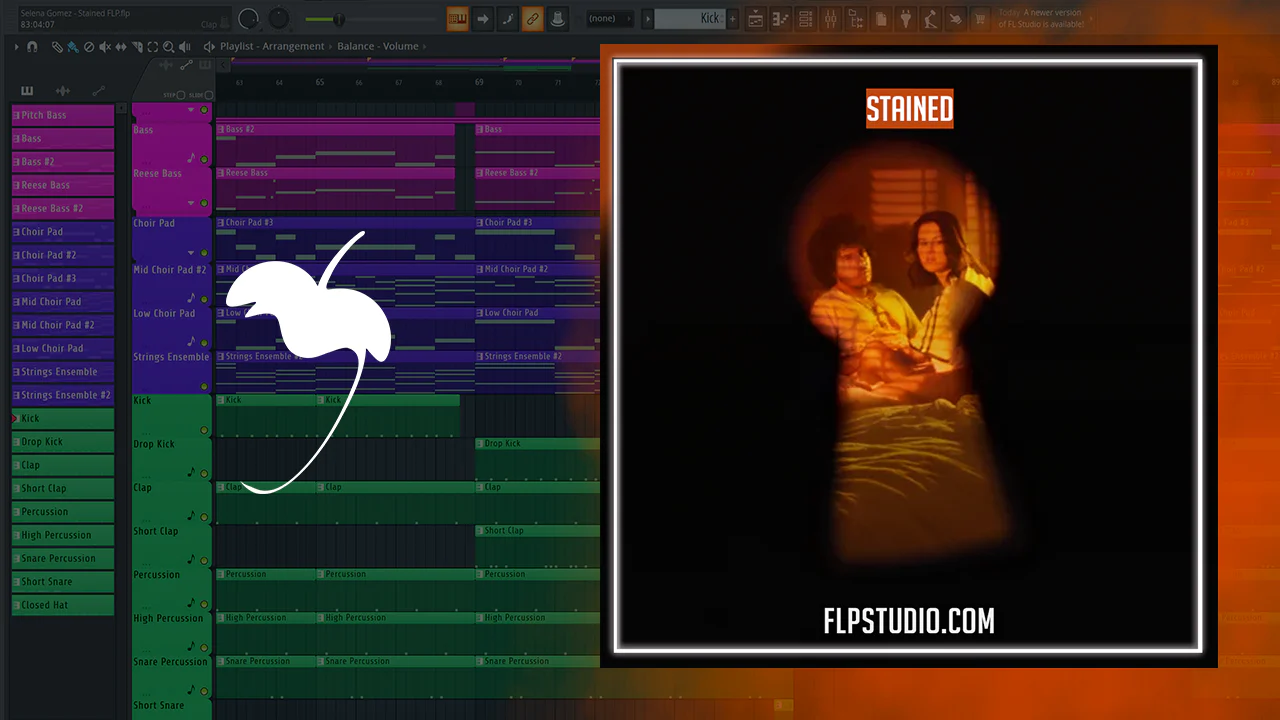Select Pitch Bass pattern in picker
Screen dimensions: 1280x720
pyautogui.click(x=63, y=115)
